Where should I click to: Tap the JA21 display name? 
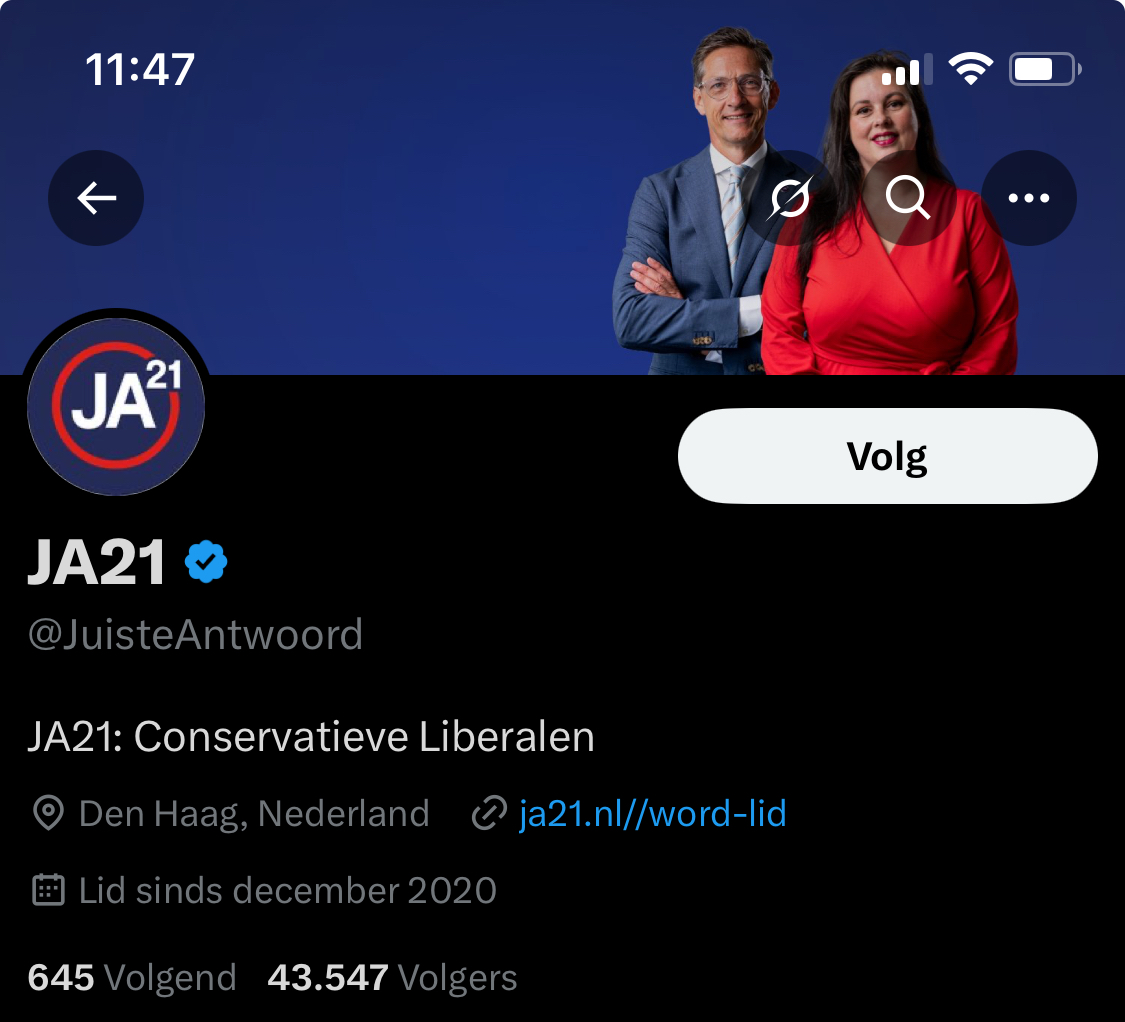[x=97, y=562]
